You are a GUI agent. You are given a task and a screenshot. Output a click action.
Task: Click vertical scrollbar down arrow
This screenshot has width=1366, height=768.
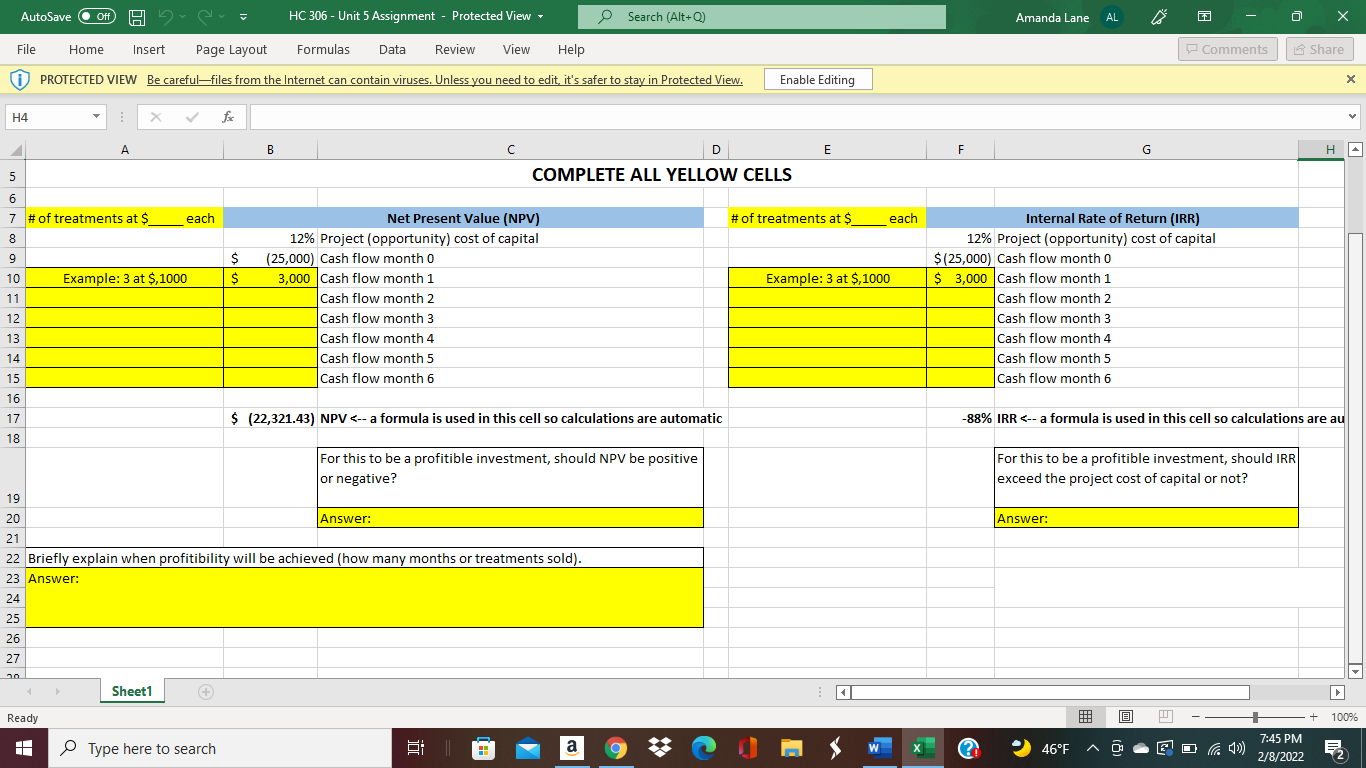click(x=1355, y=670)
